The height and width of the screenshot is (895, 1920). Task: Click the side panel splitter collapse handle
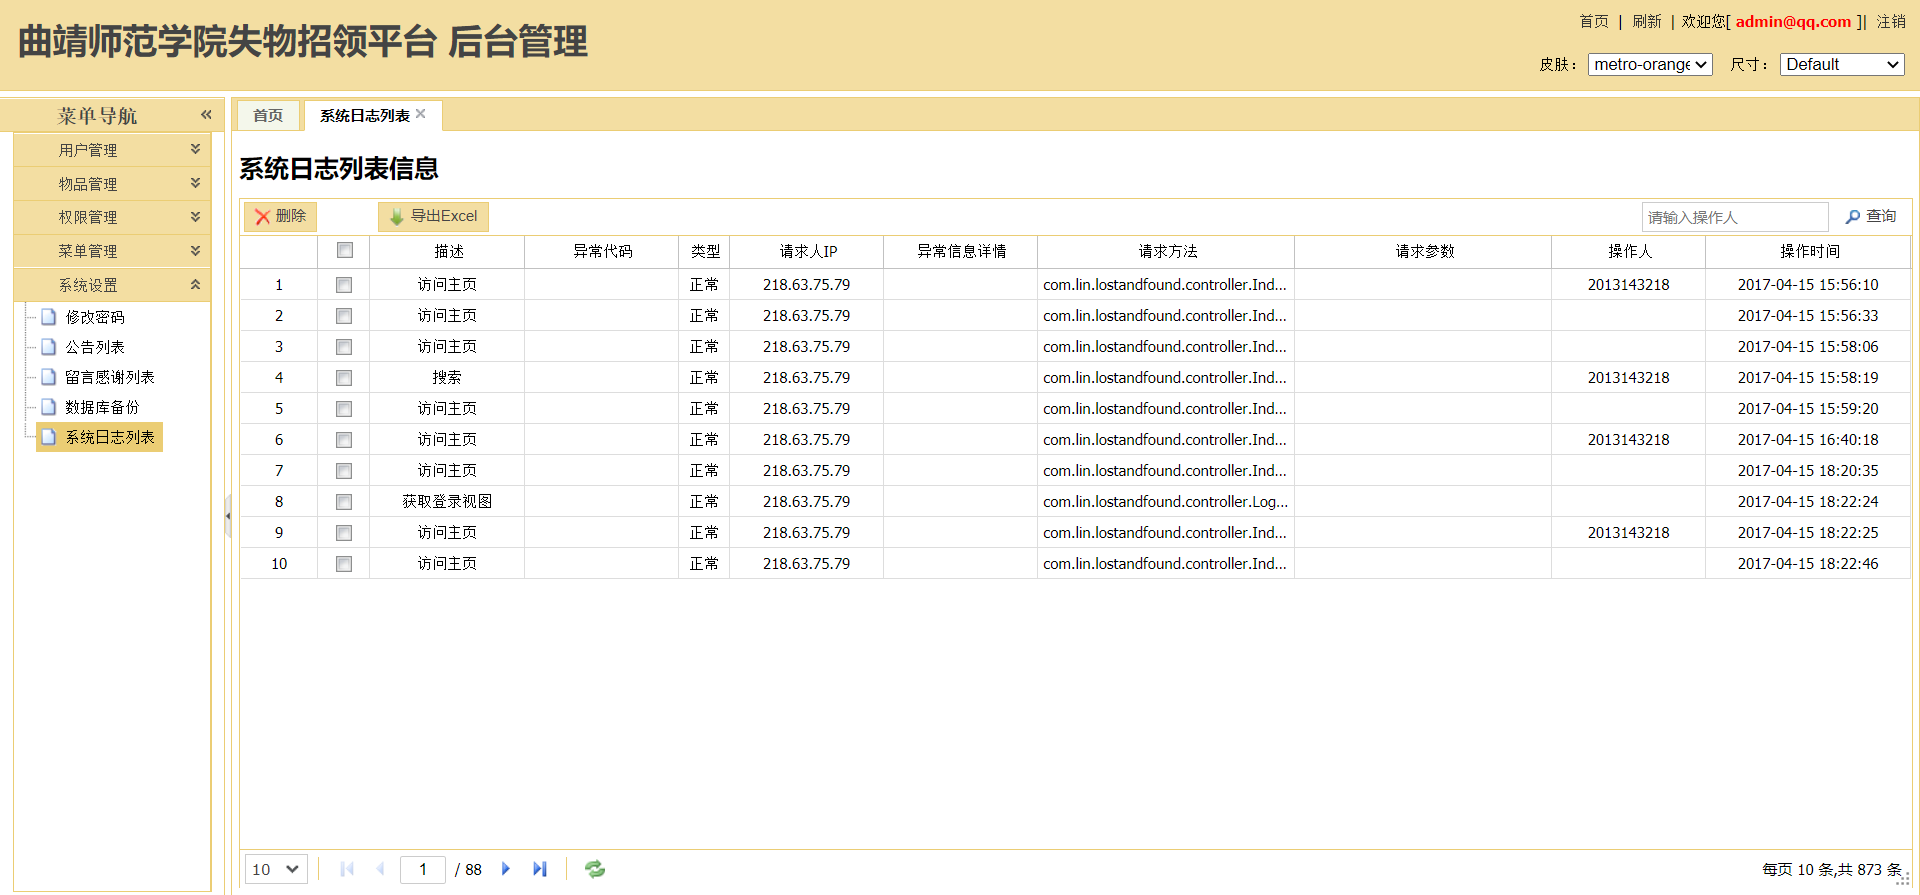click(228, 516)
